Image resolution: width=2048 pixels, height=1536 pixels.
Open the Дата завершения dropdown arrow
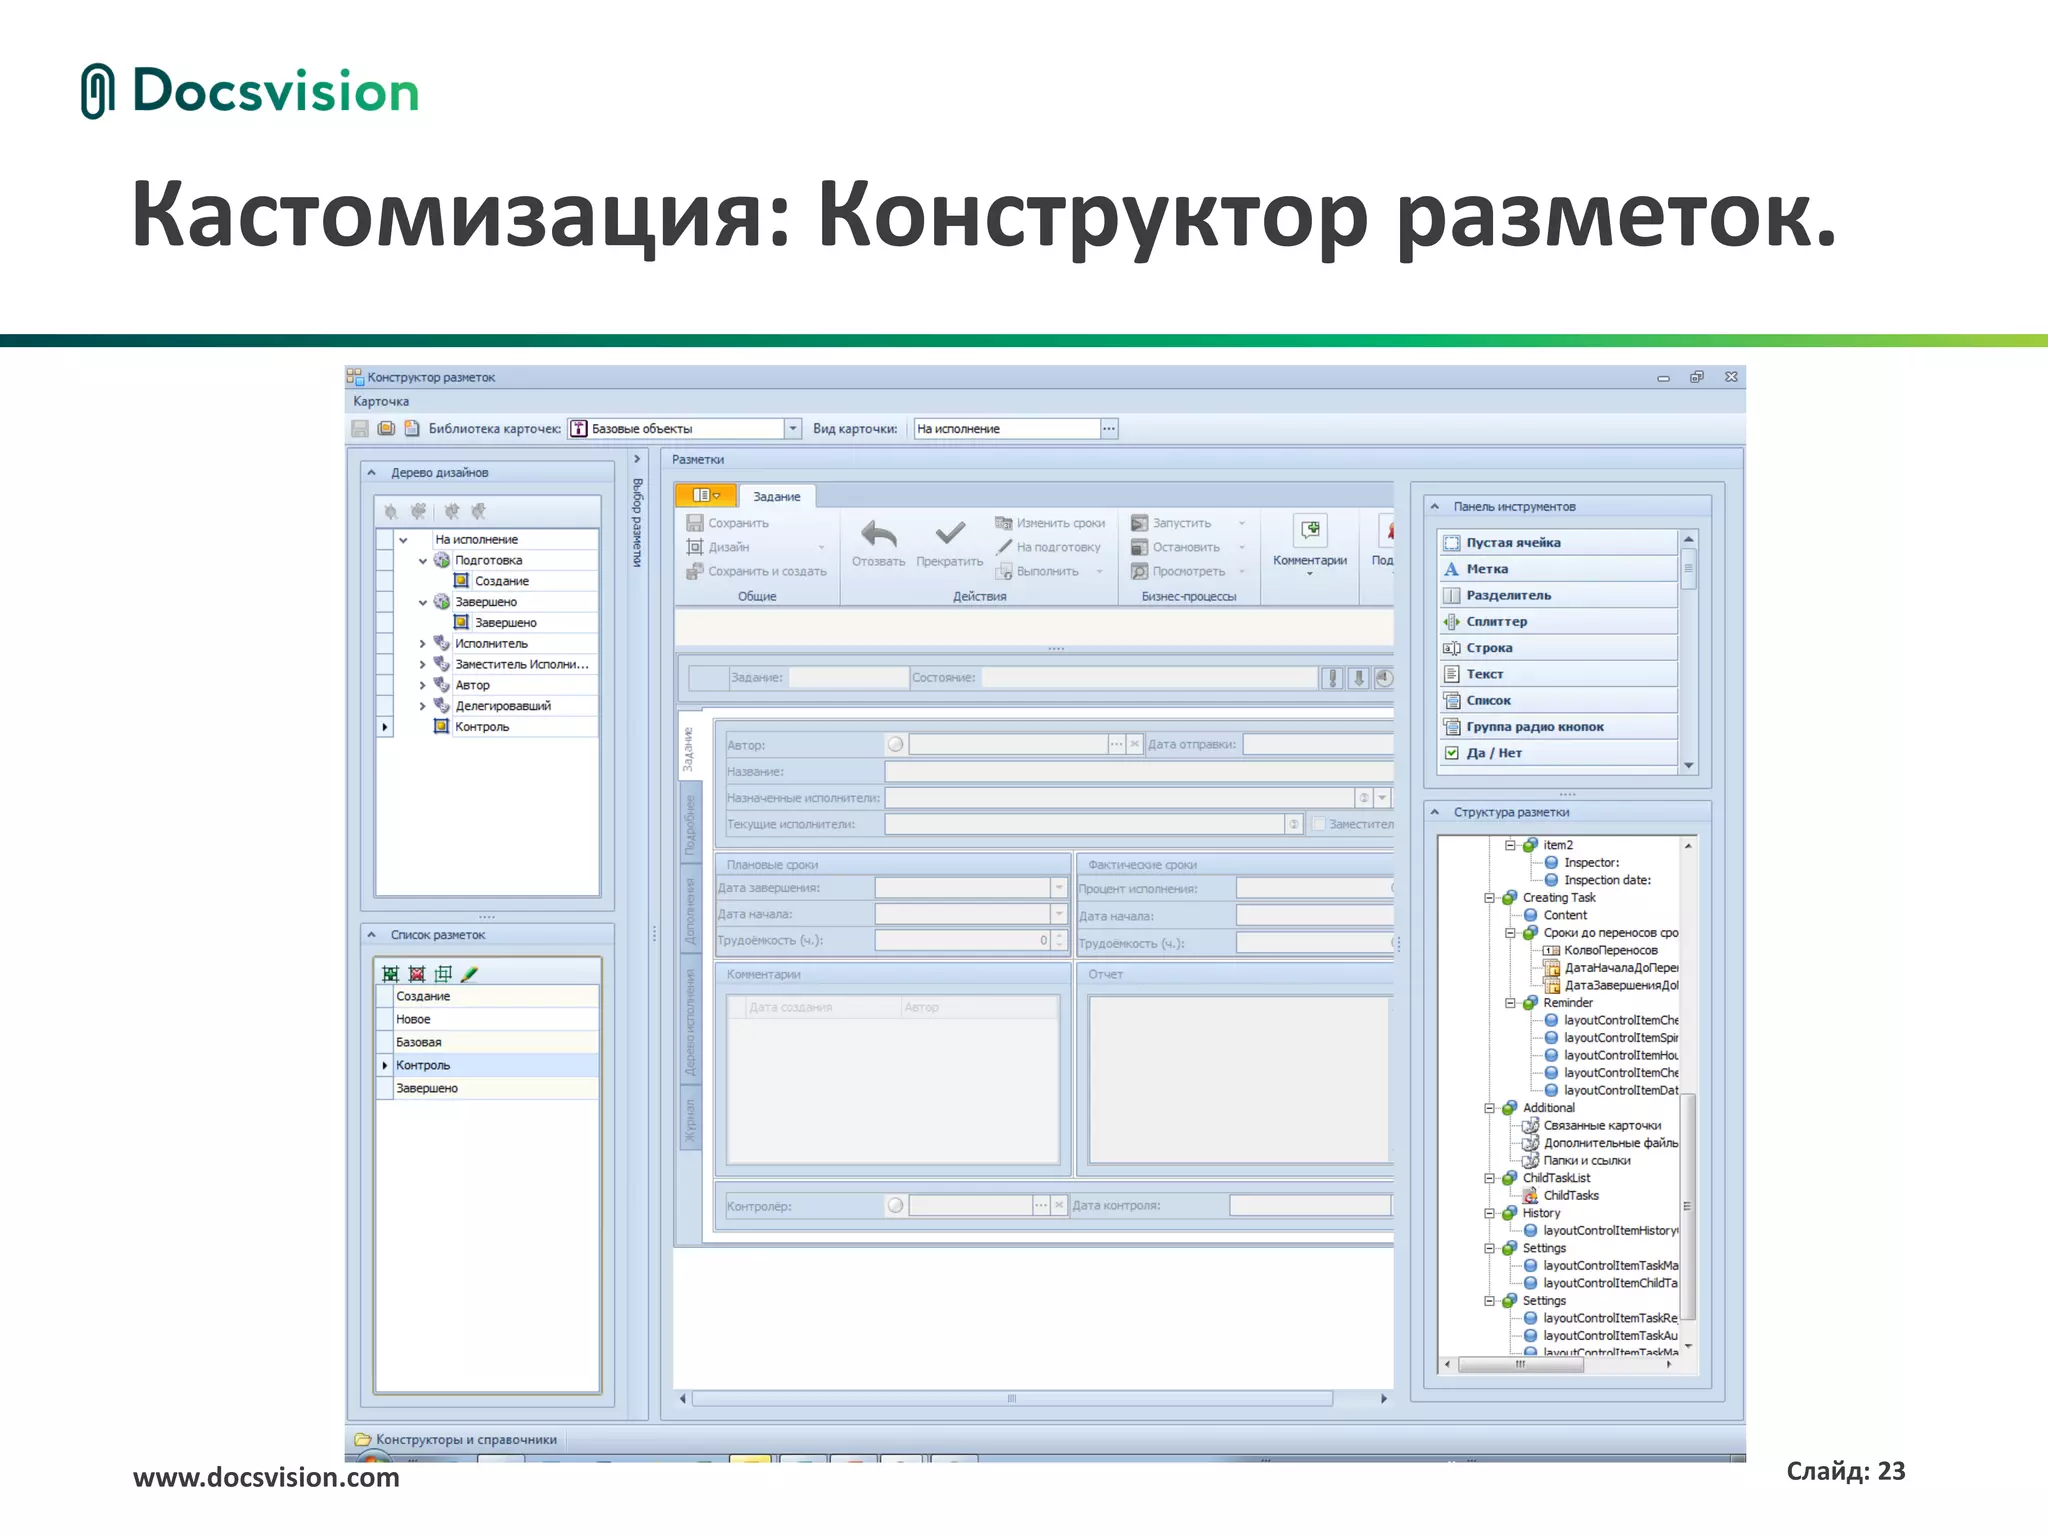pyautogui.click(x=1059, y=887)
